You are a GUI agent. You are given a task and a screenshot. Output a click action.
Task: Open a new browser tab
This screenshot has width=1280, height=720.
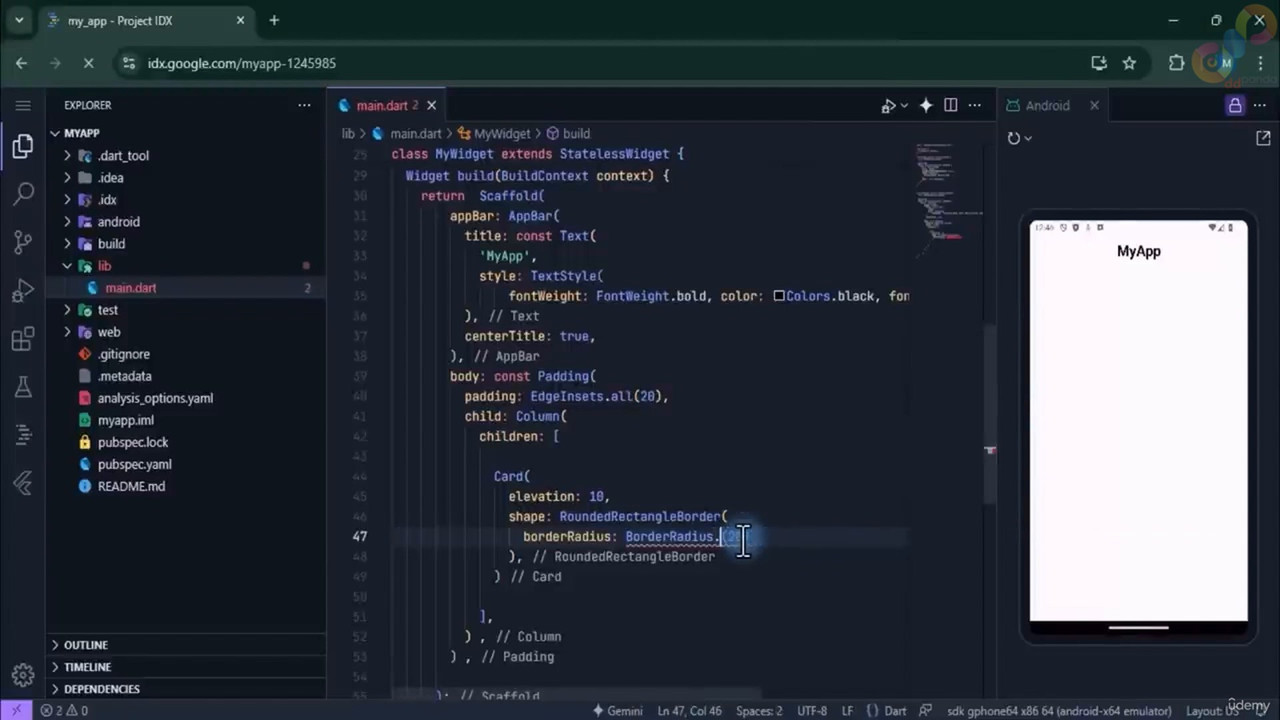point(274,20)
